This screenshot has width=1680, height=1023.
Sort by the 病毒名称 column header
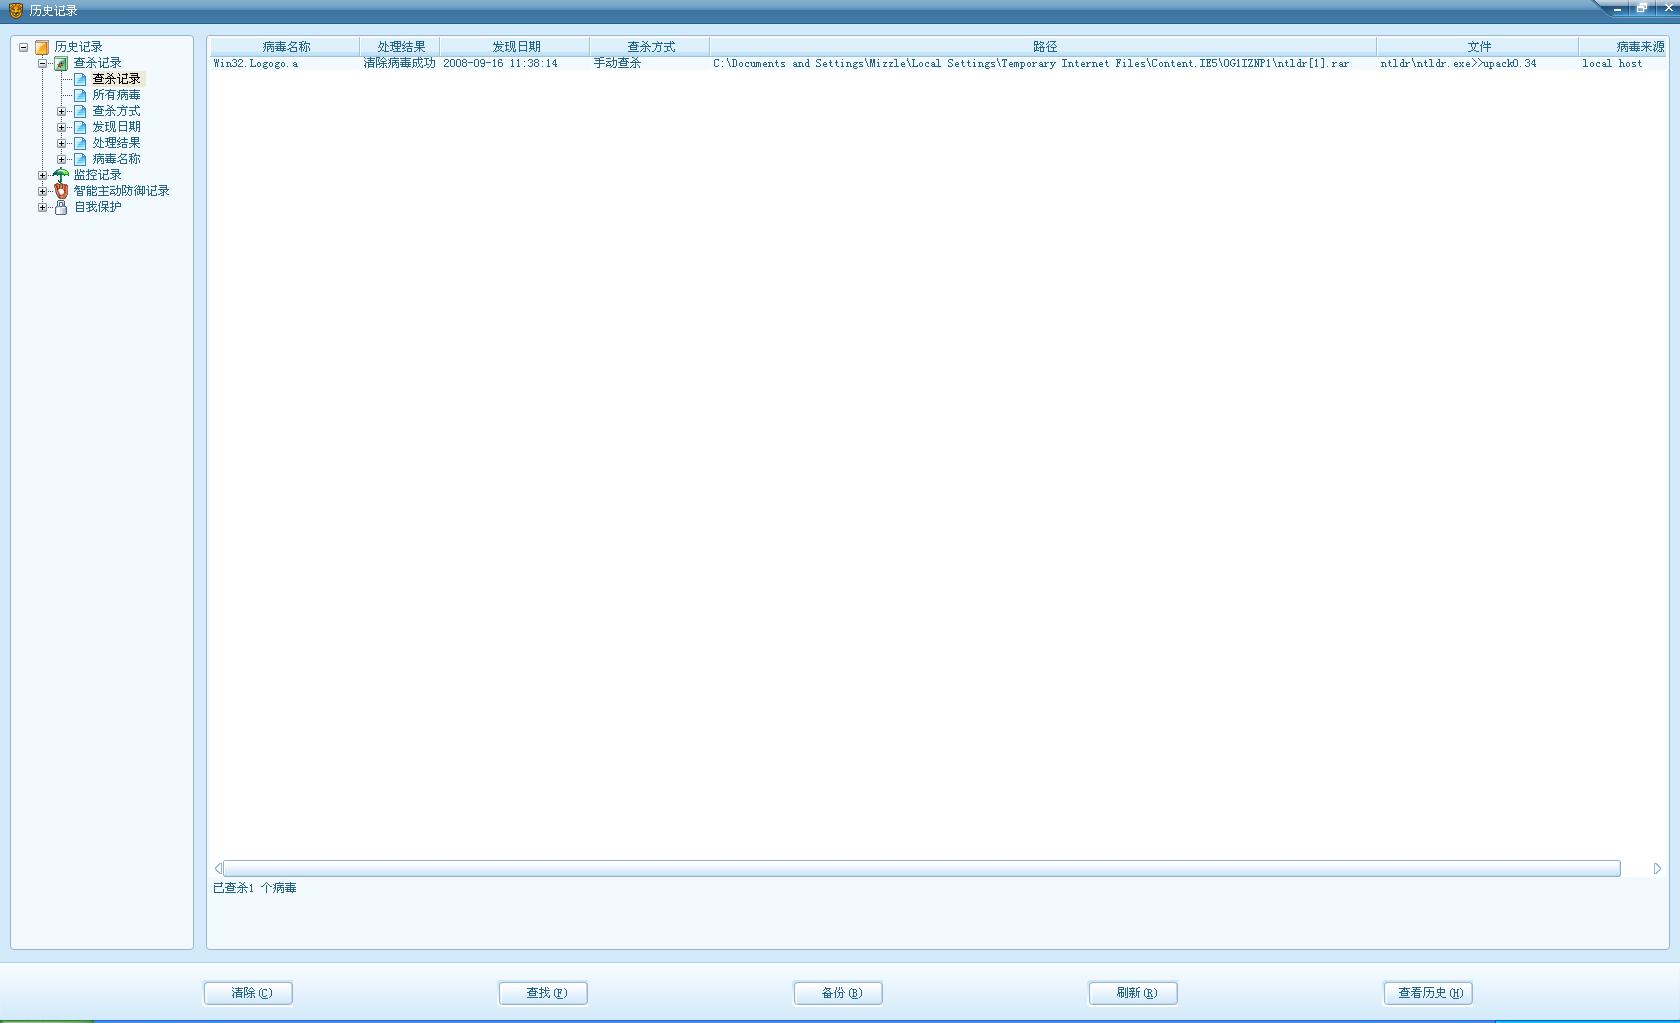(285, 46)
